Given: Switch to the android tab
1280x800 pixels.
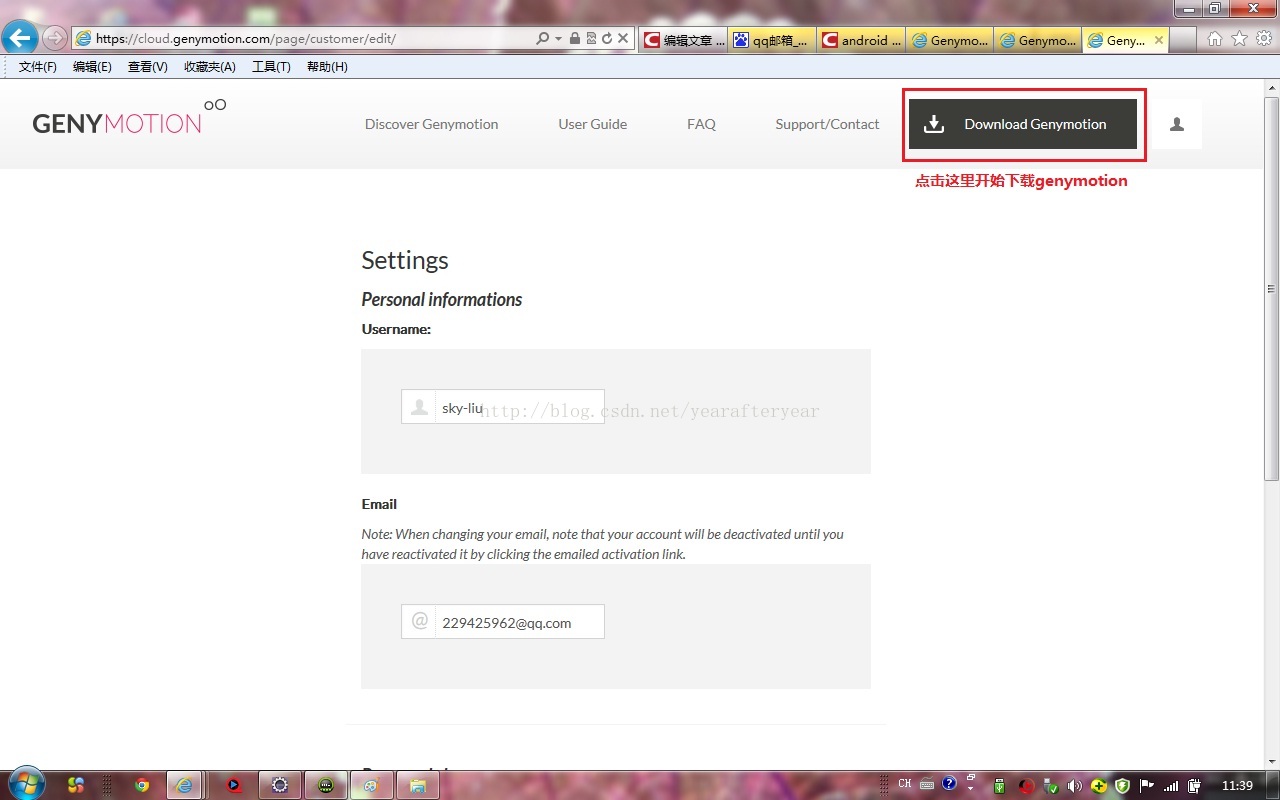Looking at the screenshot, I should click(x=860, y=40).
